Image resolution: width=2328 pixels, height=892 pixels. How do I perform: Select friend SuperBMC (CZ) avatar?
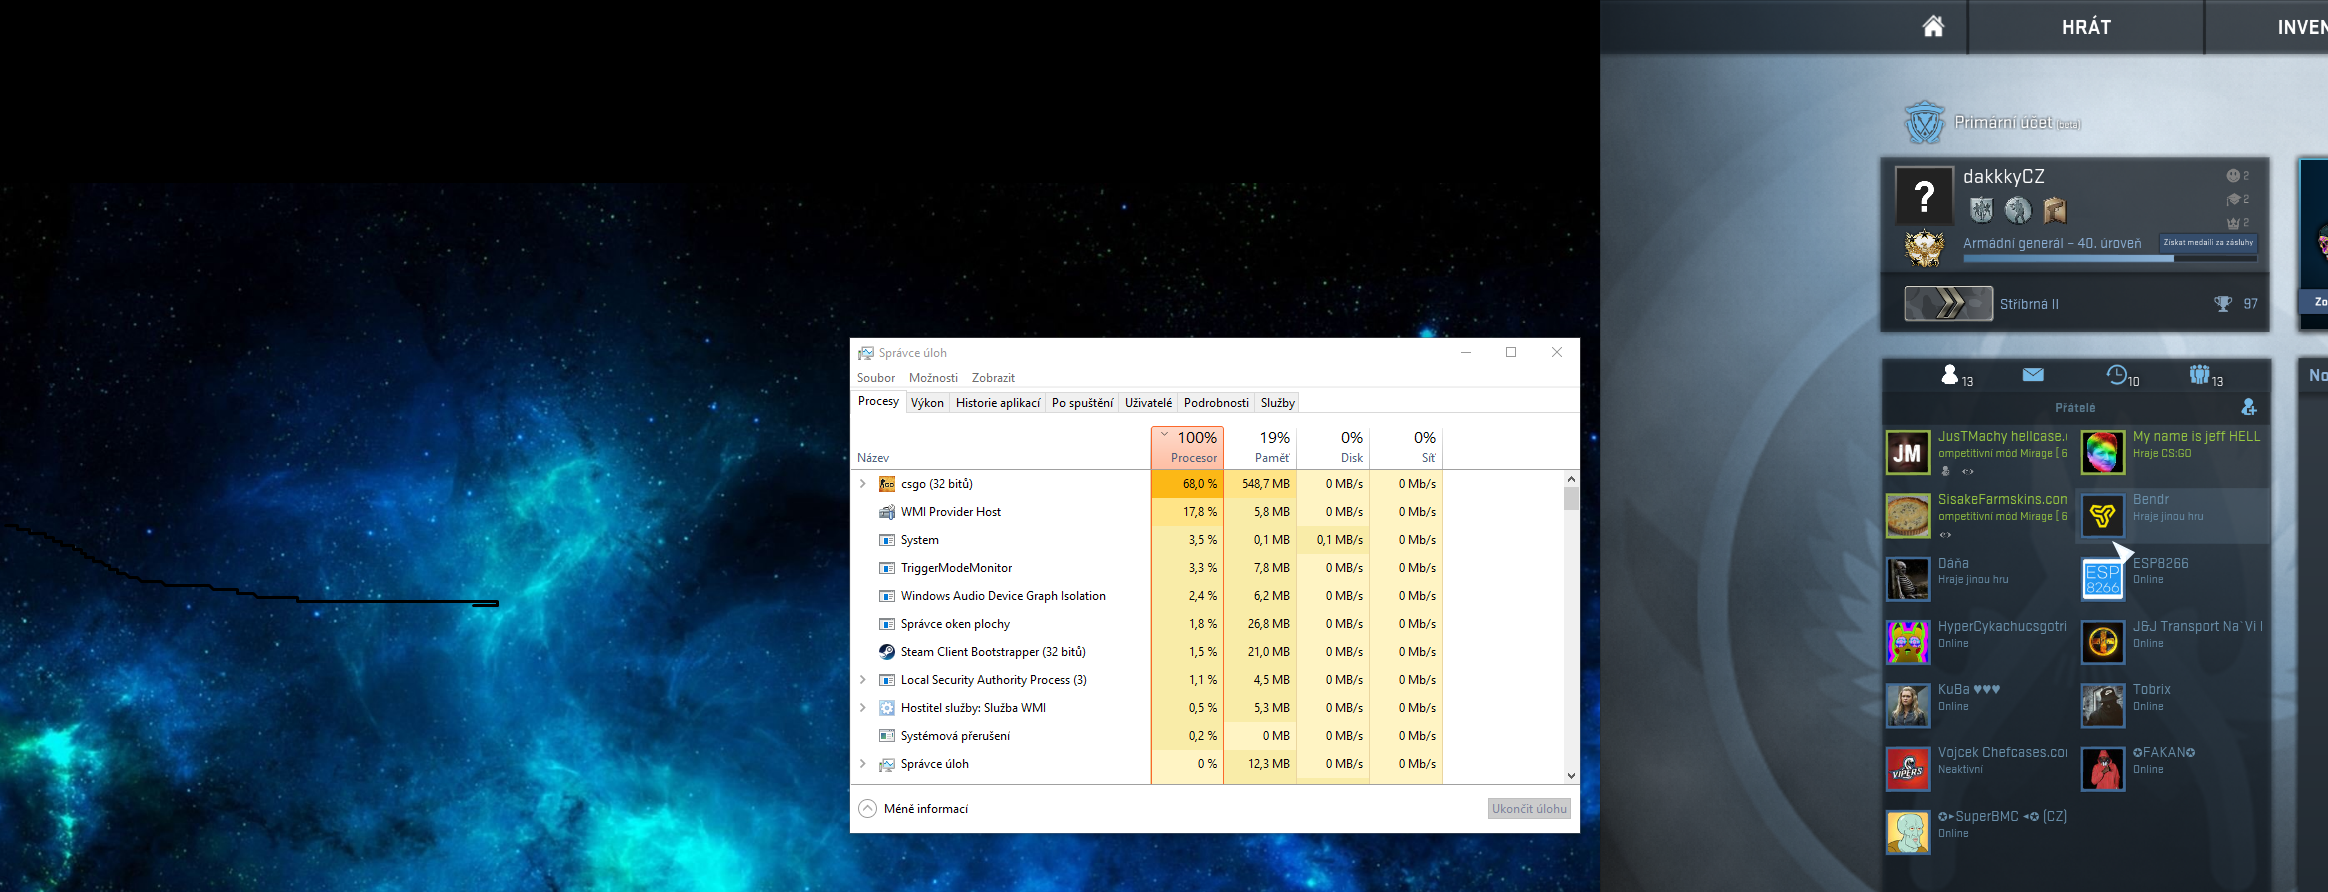[x=1908, y=833]
